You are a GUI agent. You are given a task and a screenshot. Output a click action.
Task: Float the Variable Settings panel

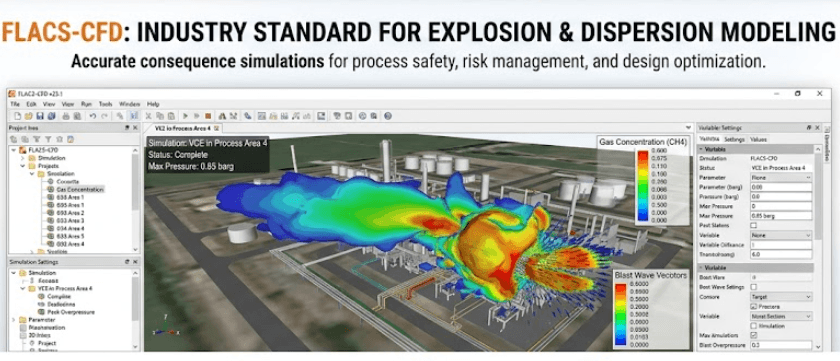[808, 128]
